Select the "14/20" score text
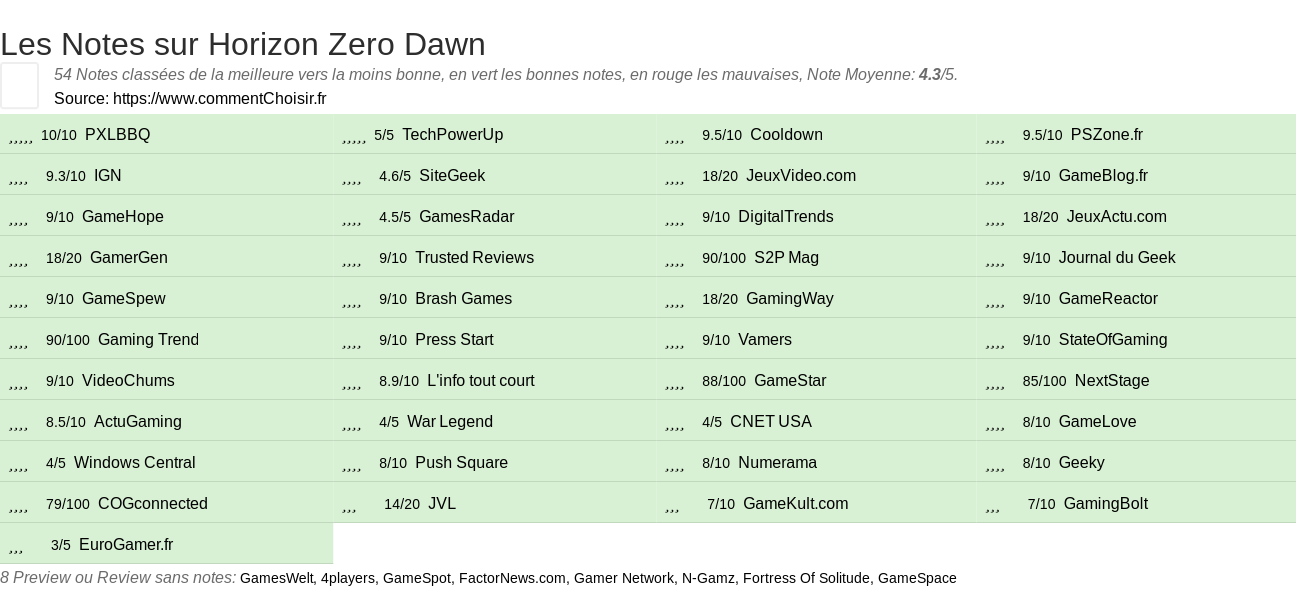This screenshot has height=589, width=1296. (x=402, y=504)
